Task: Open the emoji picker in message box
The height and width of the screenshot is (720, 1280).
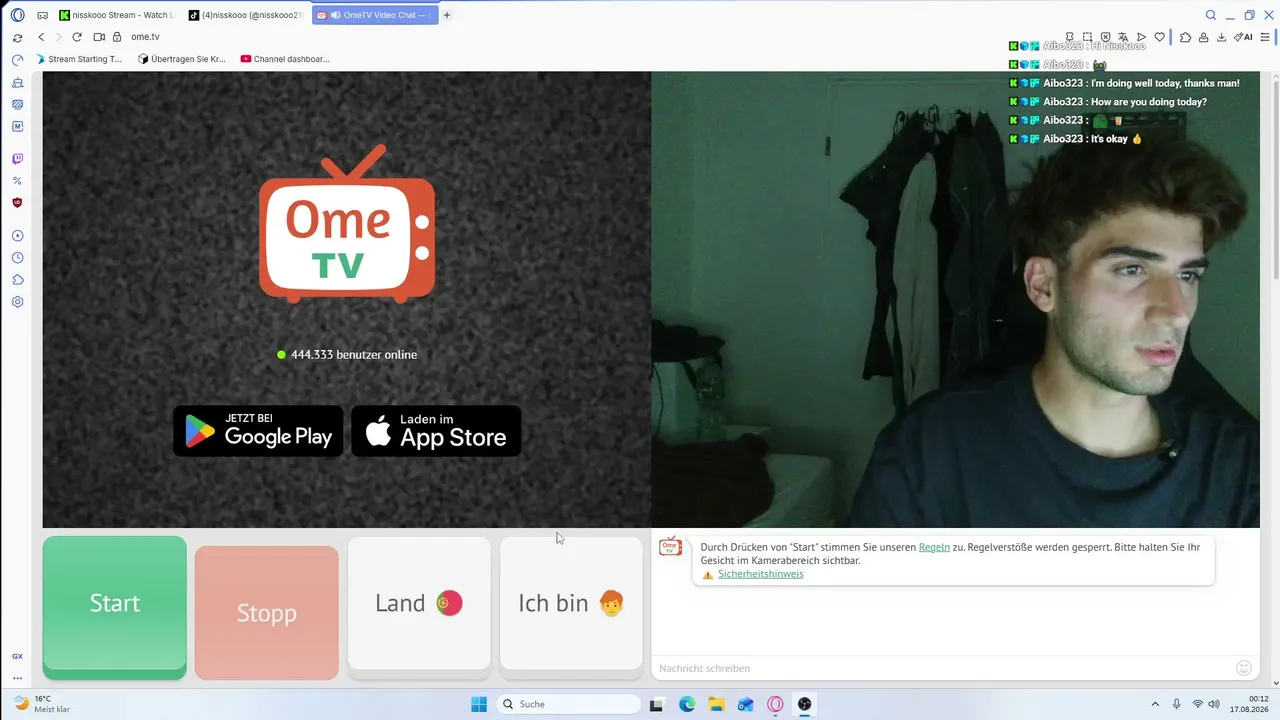Action: [x=1244, y=668]
